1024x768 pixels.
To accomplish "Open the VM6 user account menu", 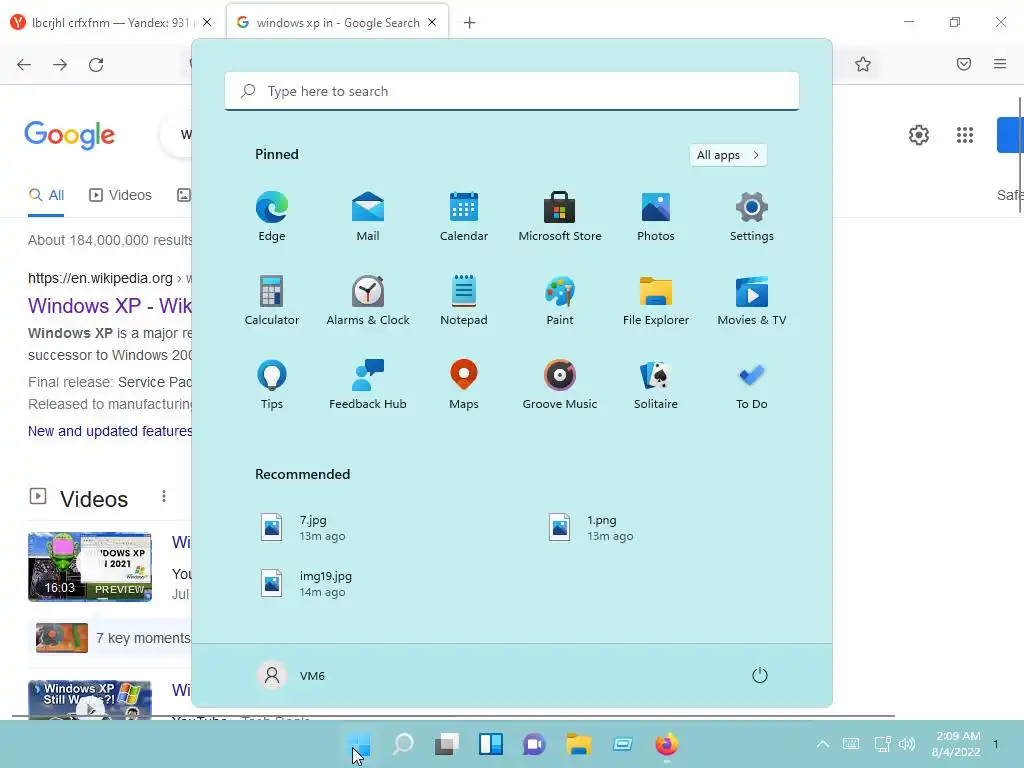I will click(291, 675).
